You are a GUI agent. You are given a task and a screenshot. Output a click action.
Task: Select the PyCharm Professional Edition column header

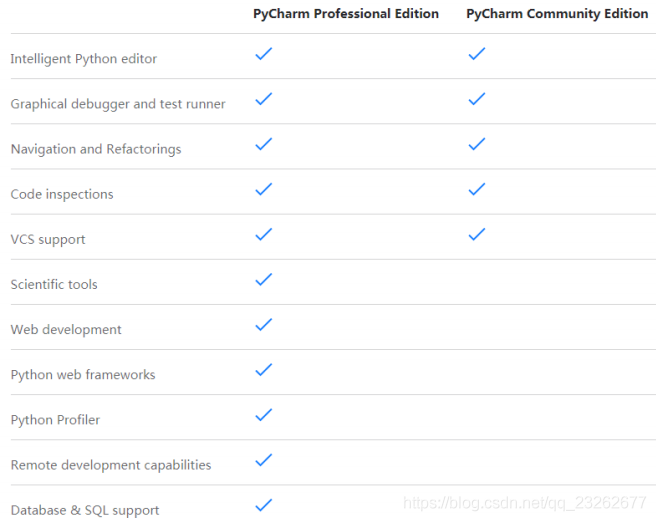(x=346, y=14)
